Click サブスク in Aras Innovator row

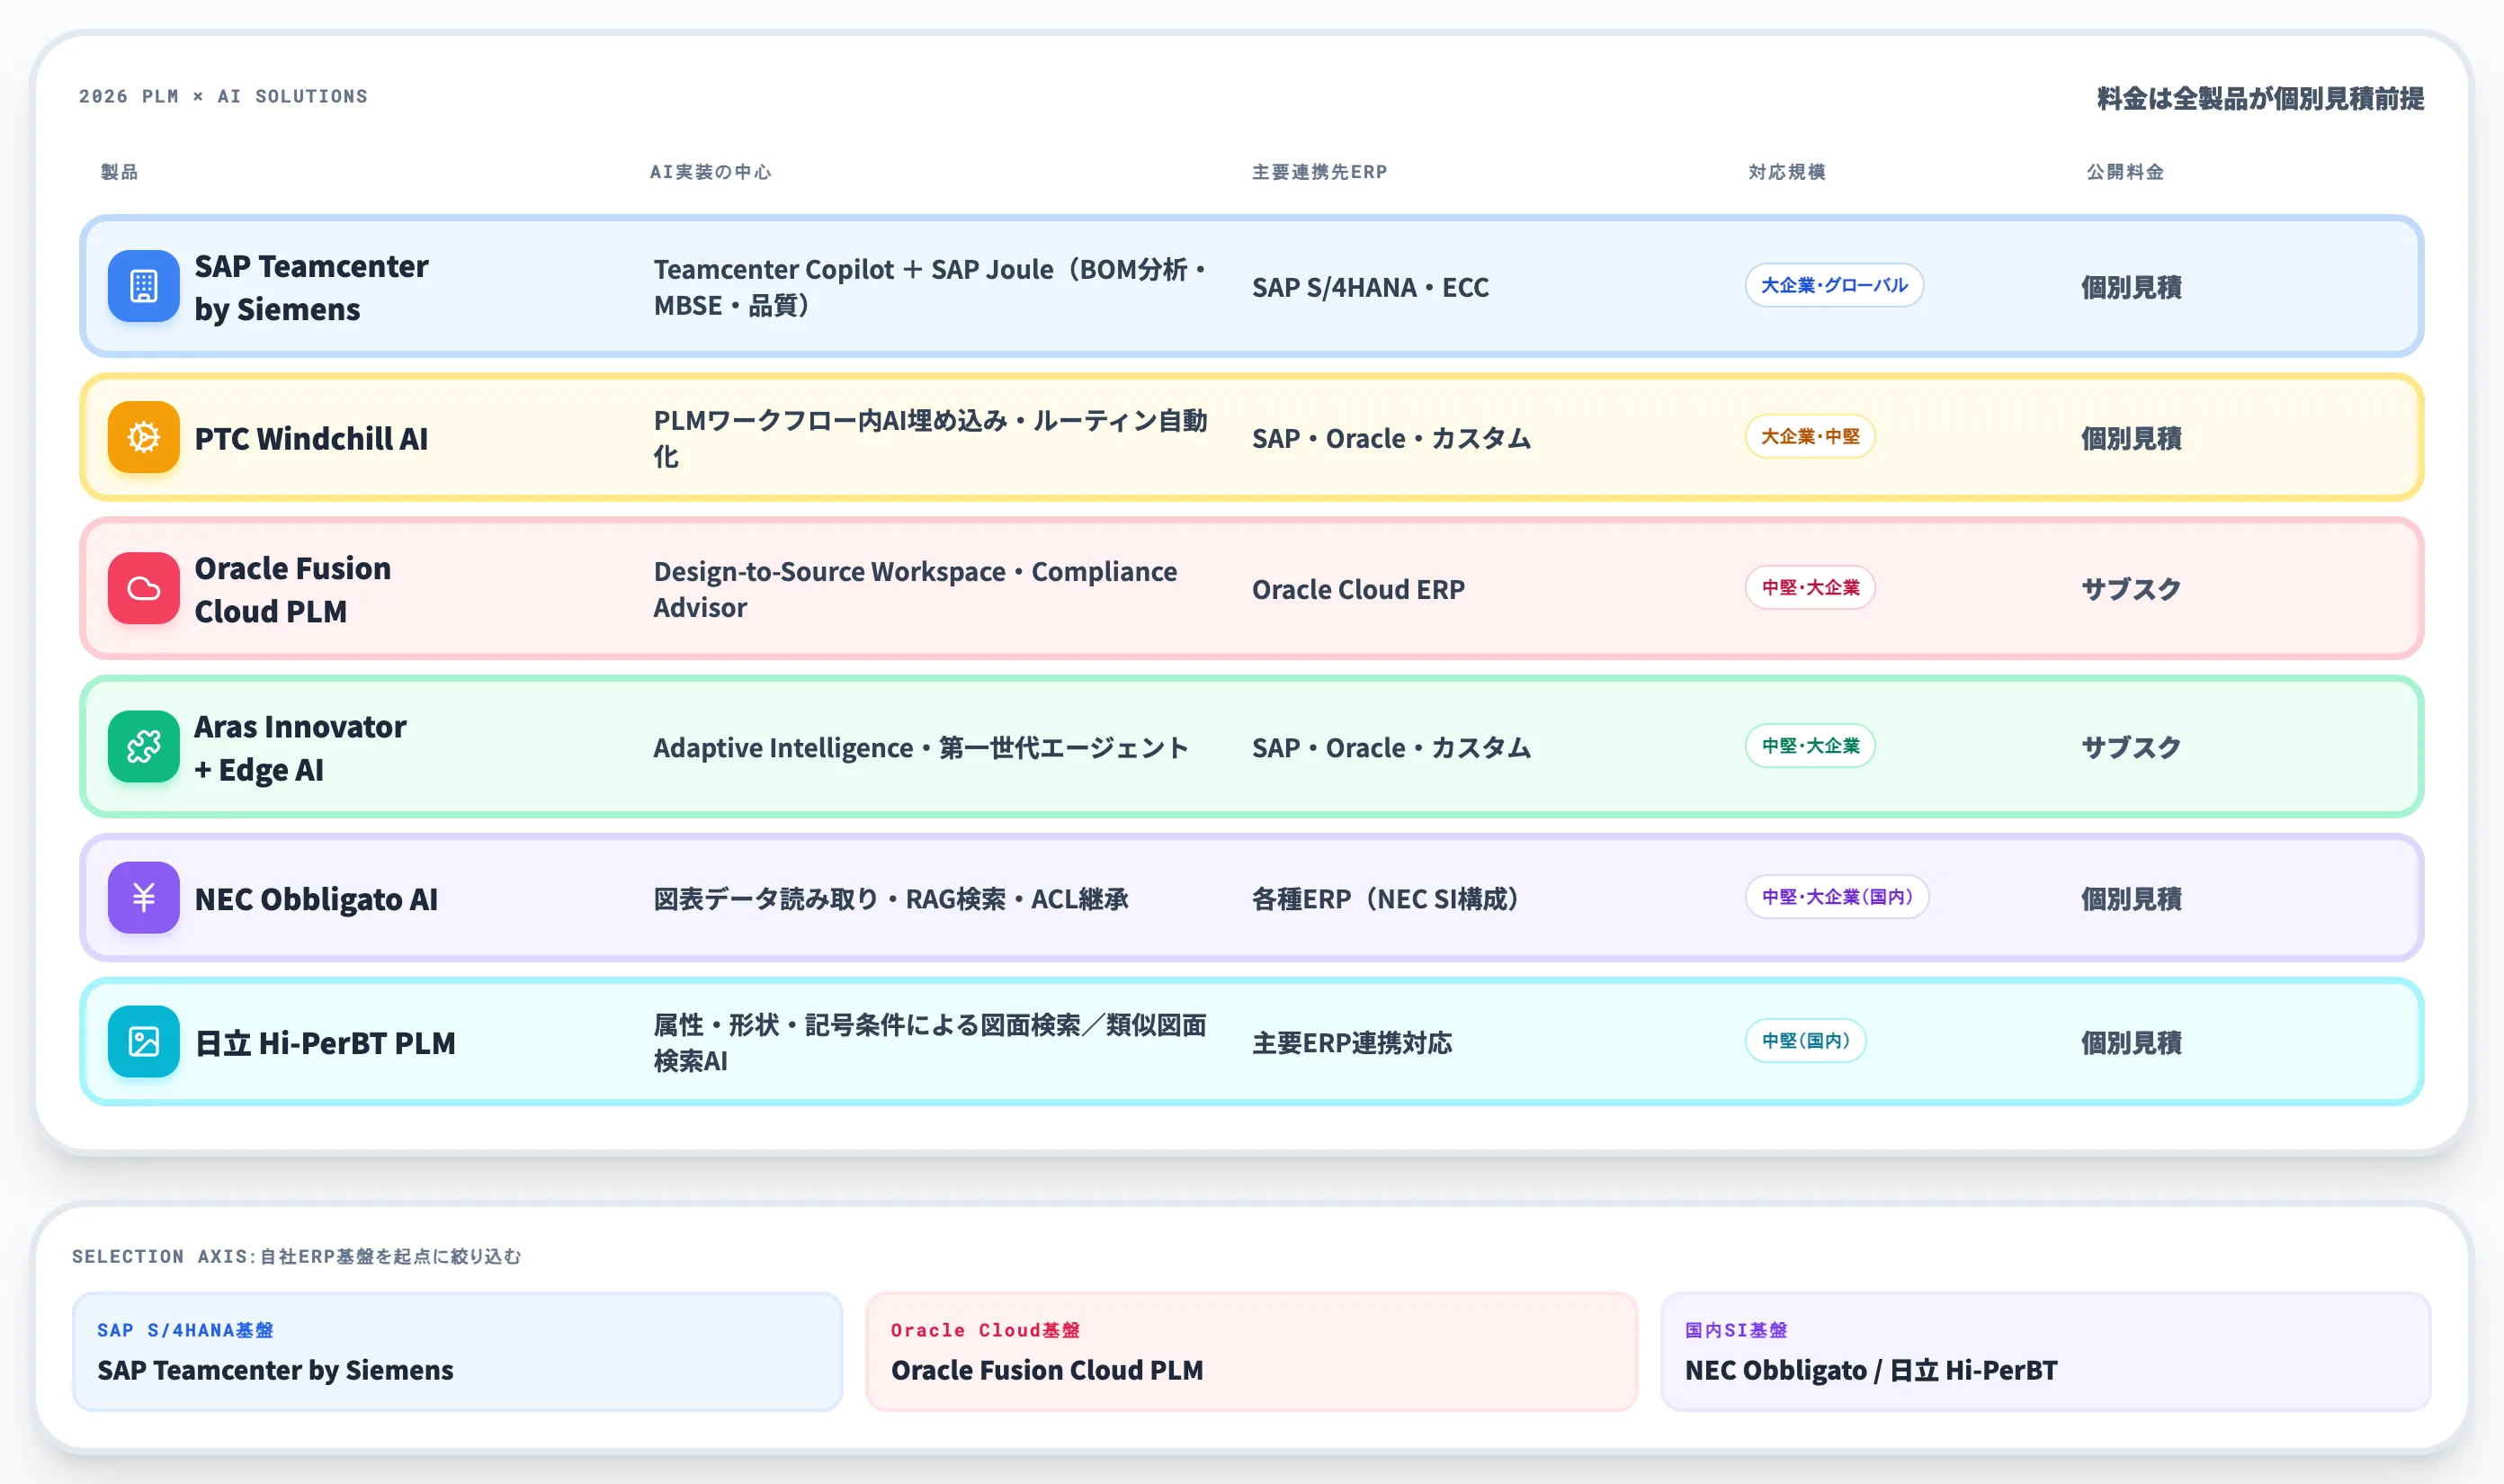tap(2131, 748)
